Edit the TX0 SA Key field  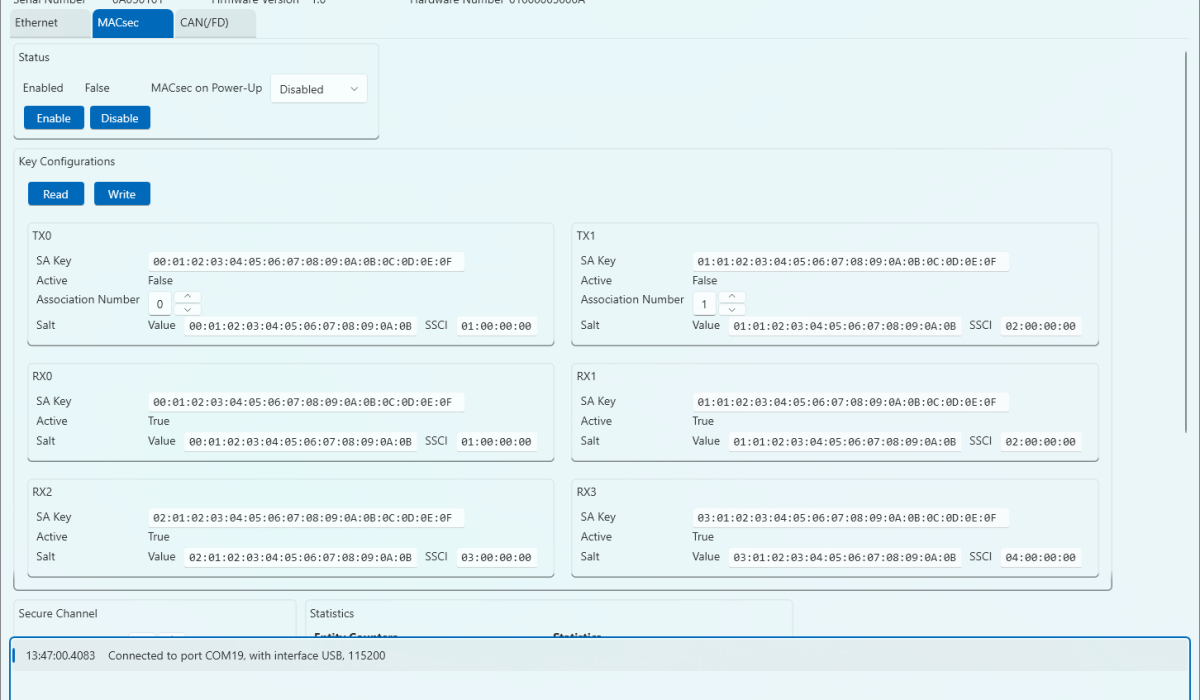pos(306,262)
